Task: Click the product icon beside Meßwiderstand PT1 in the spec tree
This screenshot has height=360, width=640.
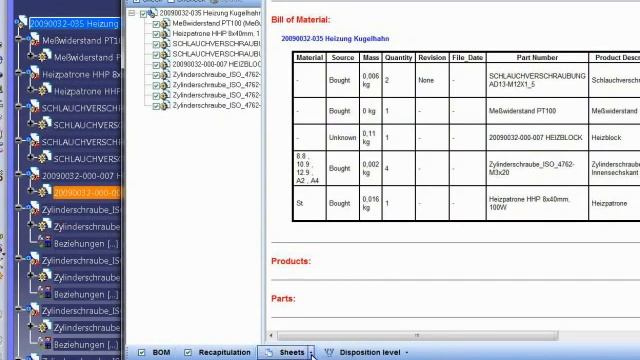Action: (x=34, y=40)
